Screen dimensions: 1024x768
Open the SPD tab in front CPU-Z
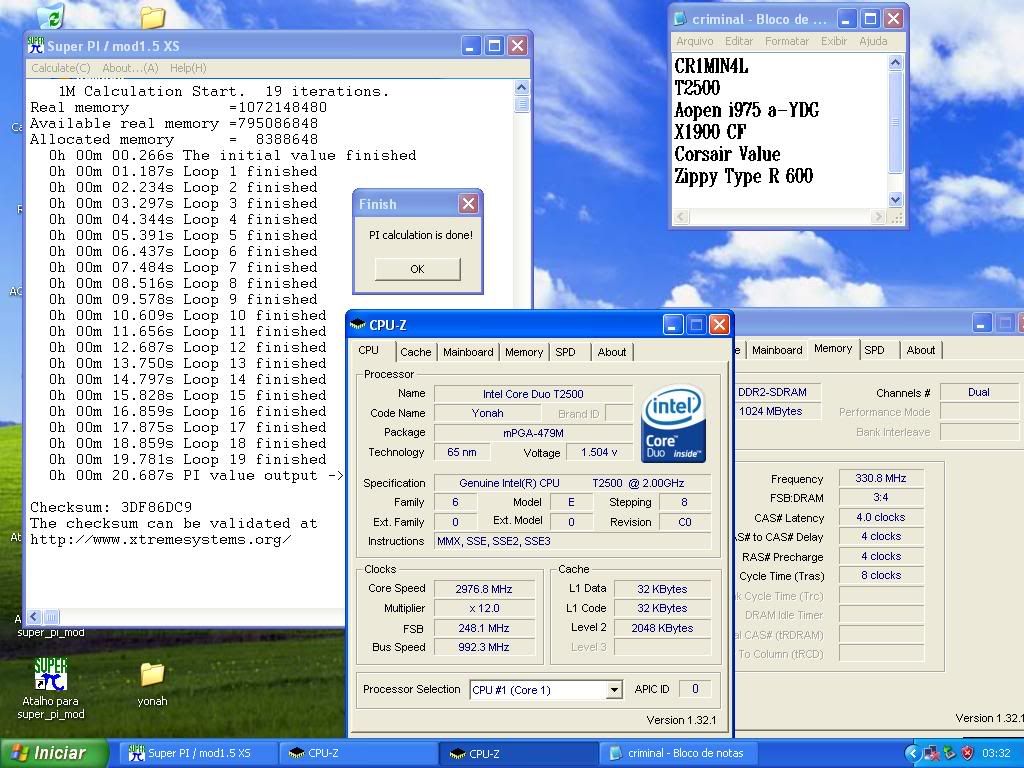566,352
